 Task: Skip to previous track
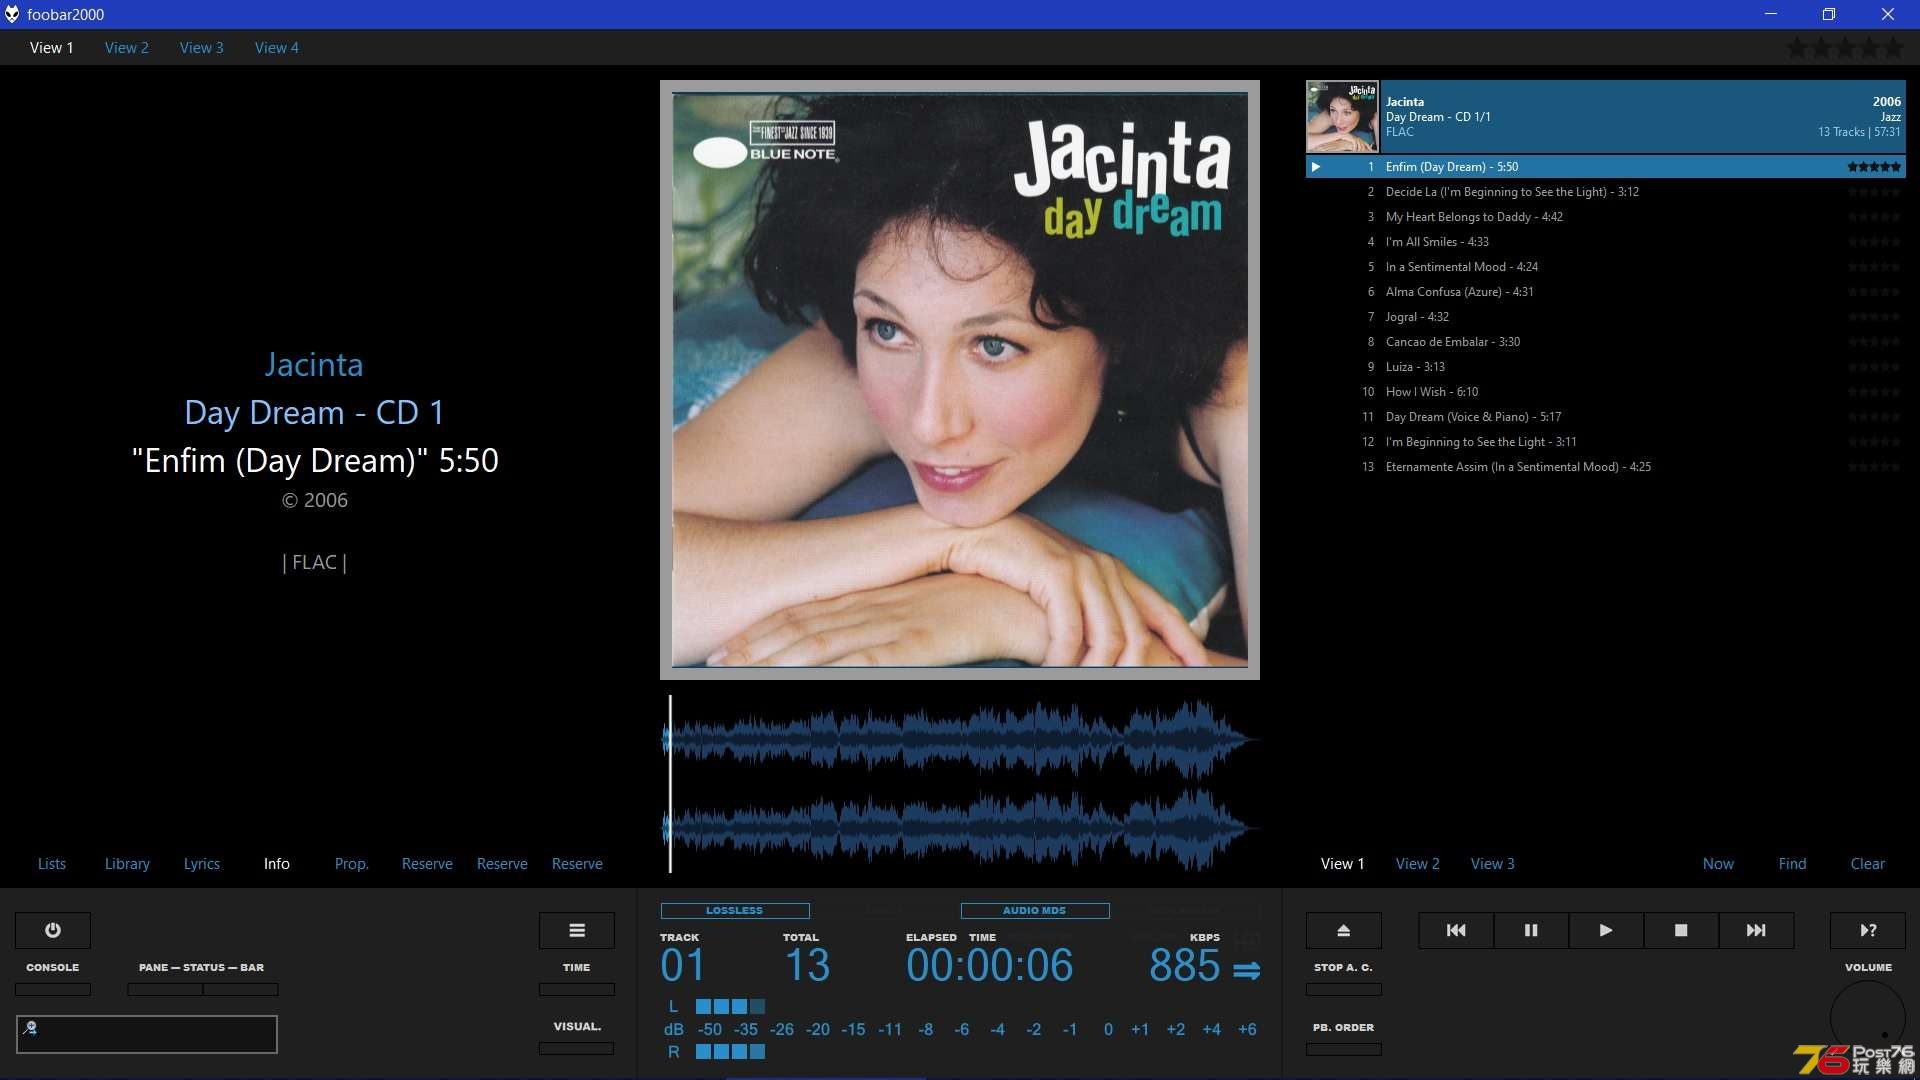(x=1456, y=930)
